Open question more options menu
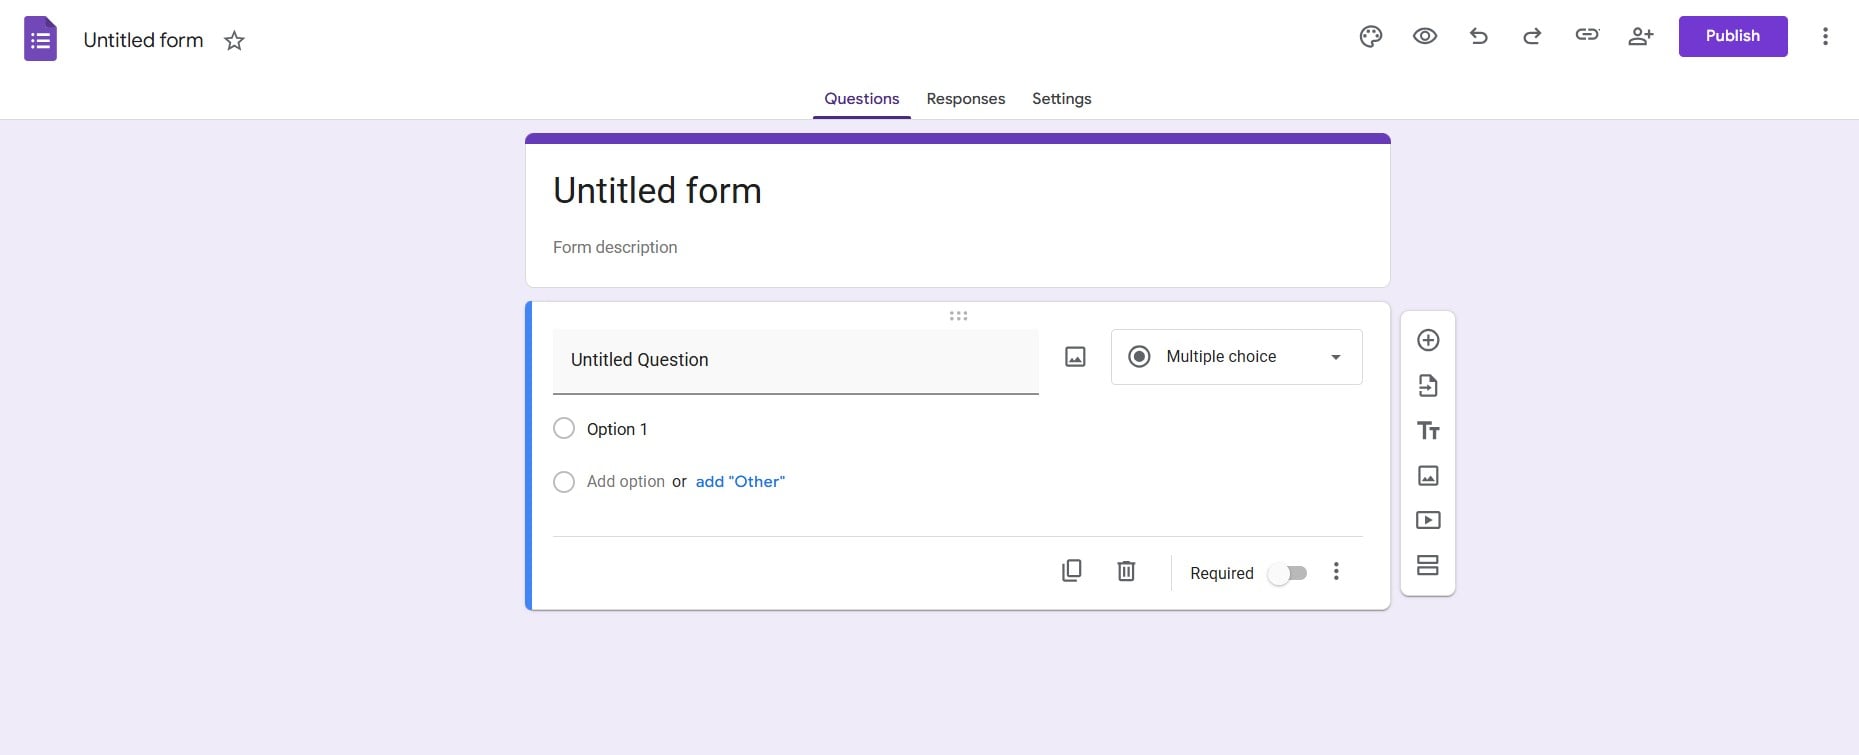Viewport: 1859px width, 755px height. coord(1336,572)
